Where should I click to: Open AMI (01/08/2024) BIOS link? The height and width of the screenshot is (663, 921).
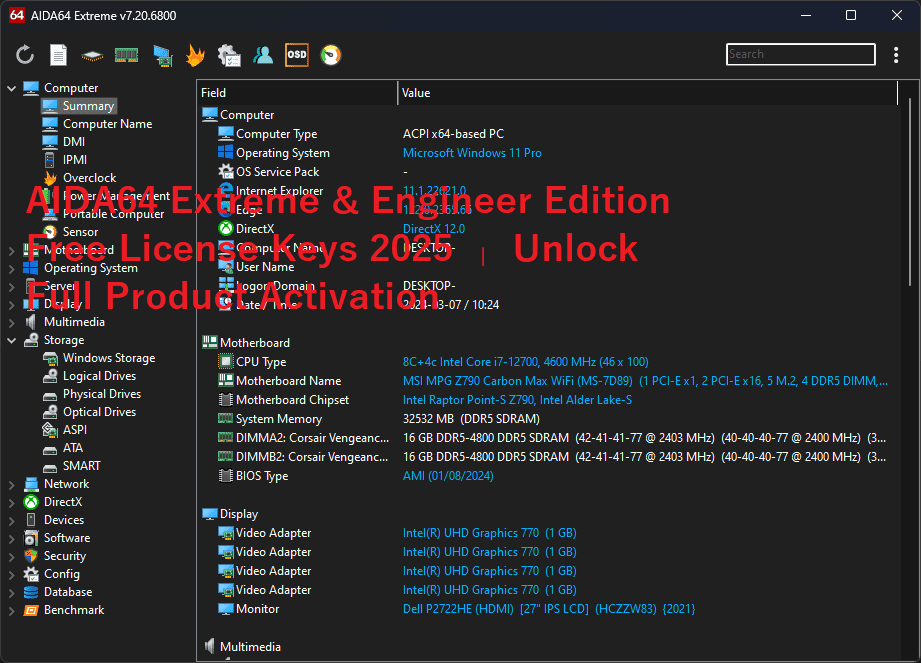click(448, 476)
